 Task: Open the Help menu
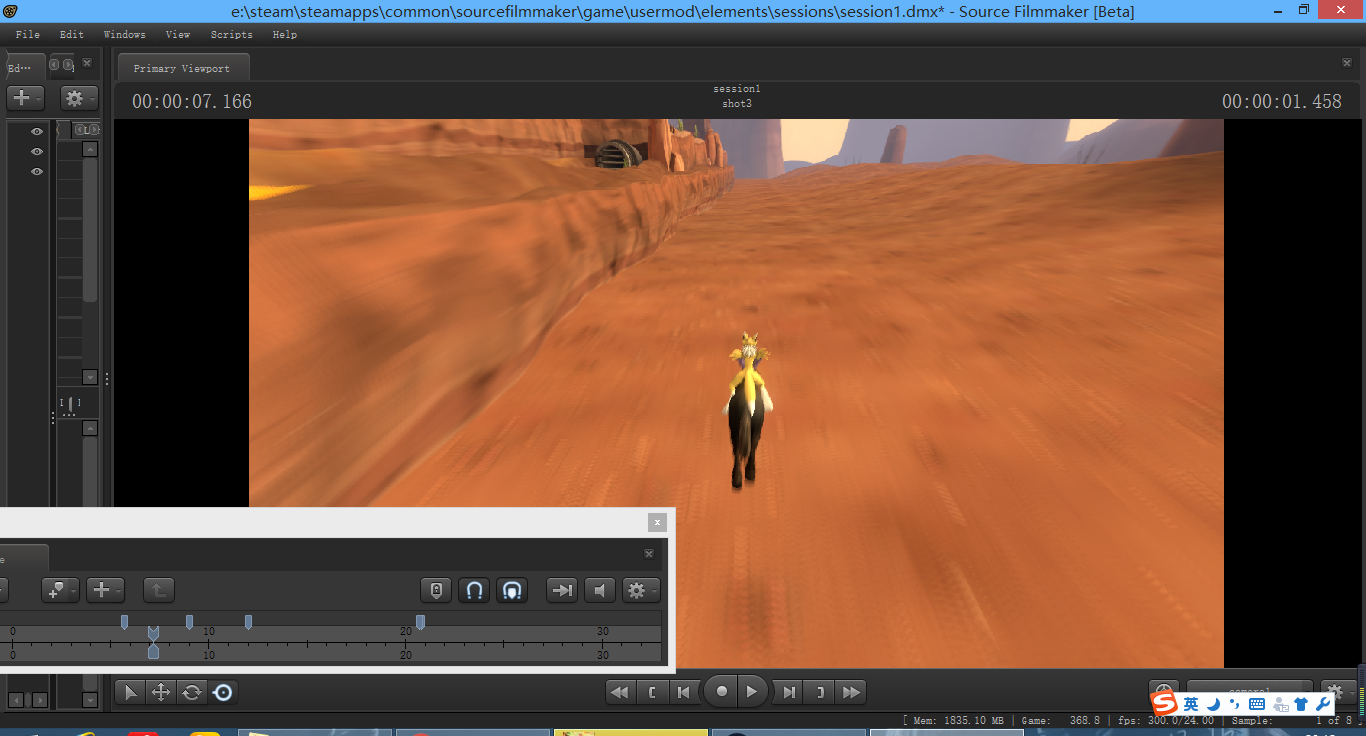[285, 34]
